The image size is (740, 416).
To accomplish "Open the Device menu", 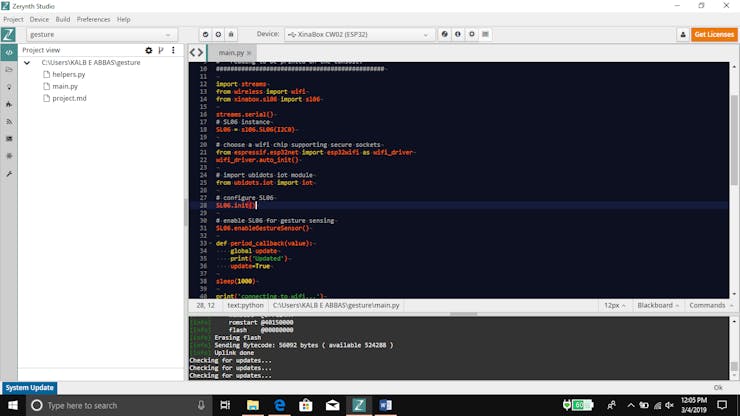I will tap(39, 19).
